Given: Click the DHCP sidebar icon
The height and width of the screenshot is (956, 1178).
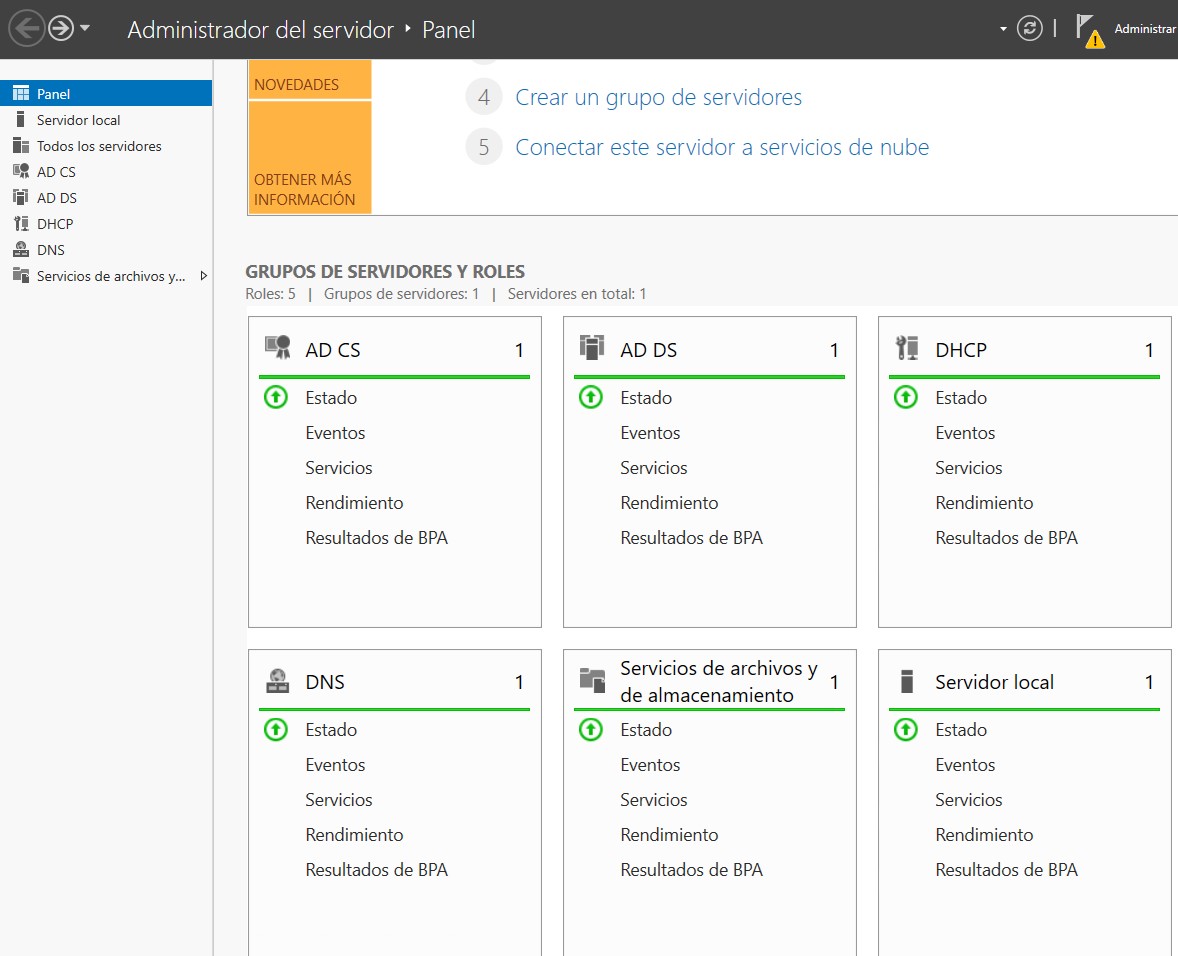Looking at the screenshot, I should click(21, 224).
